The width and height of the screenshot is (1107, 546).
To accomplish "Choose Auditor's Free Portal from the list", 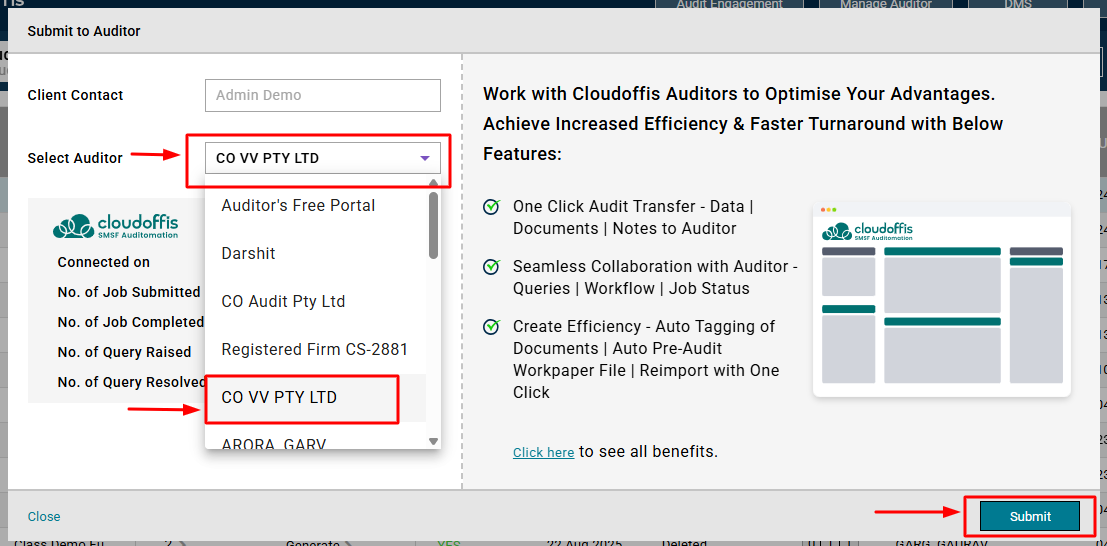I will point(298,206).
